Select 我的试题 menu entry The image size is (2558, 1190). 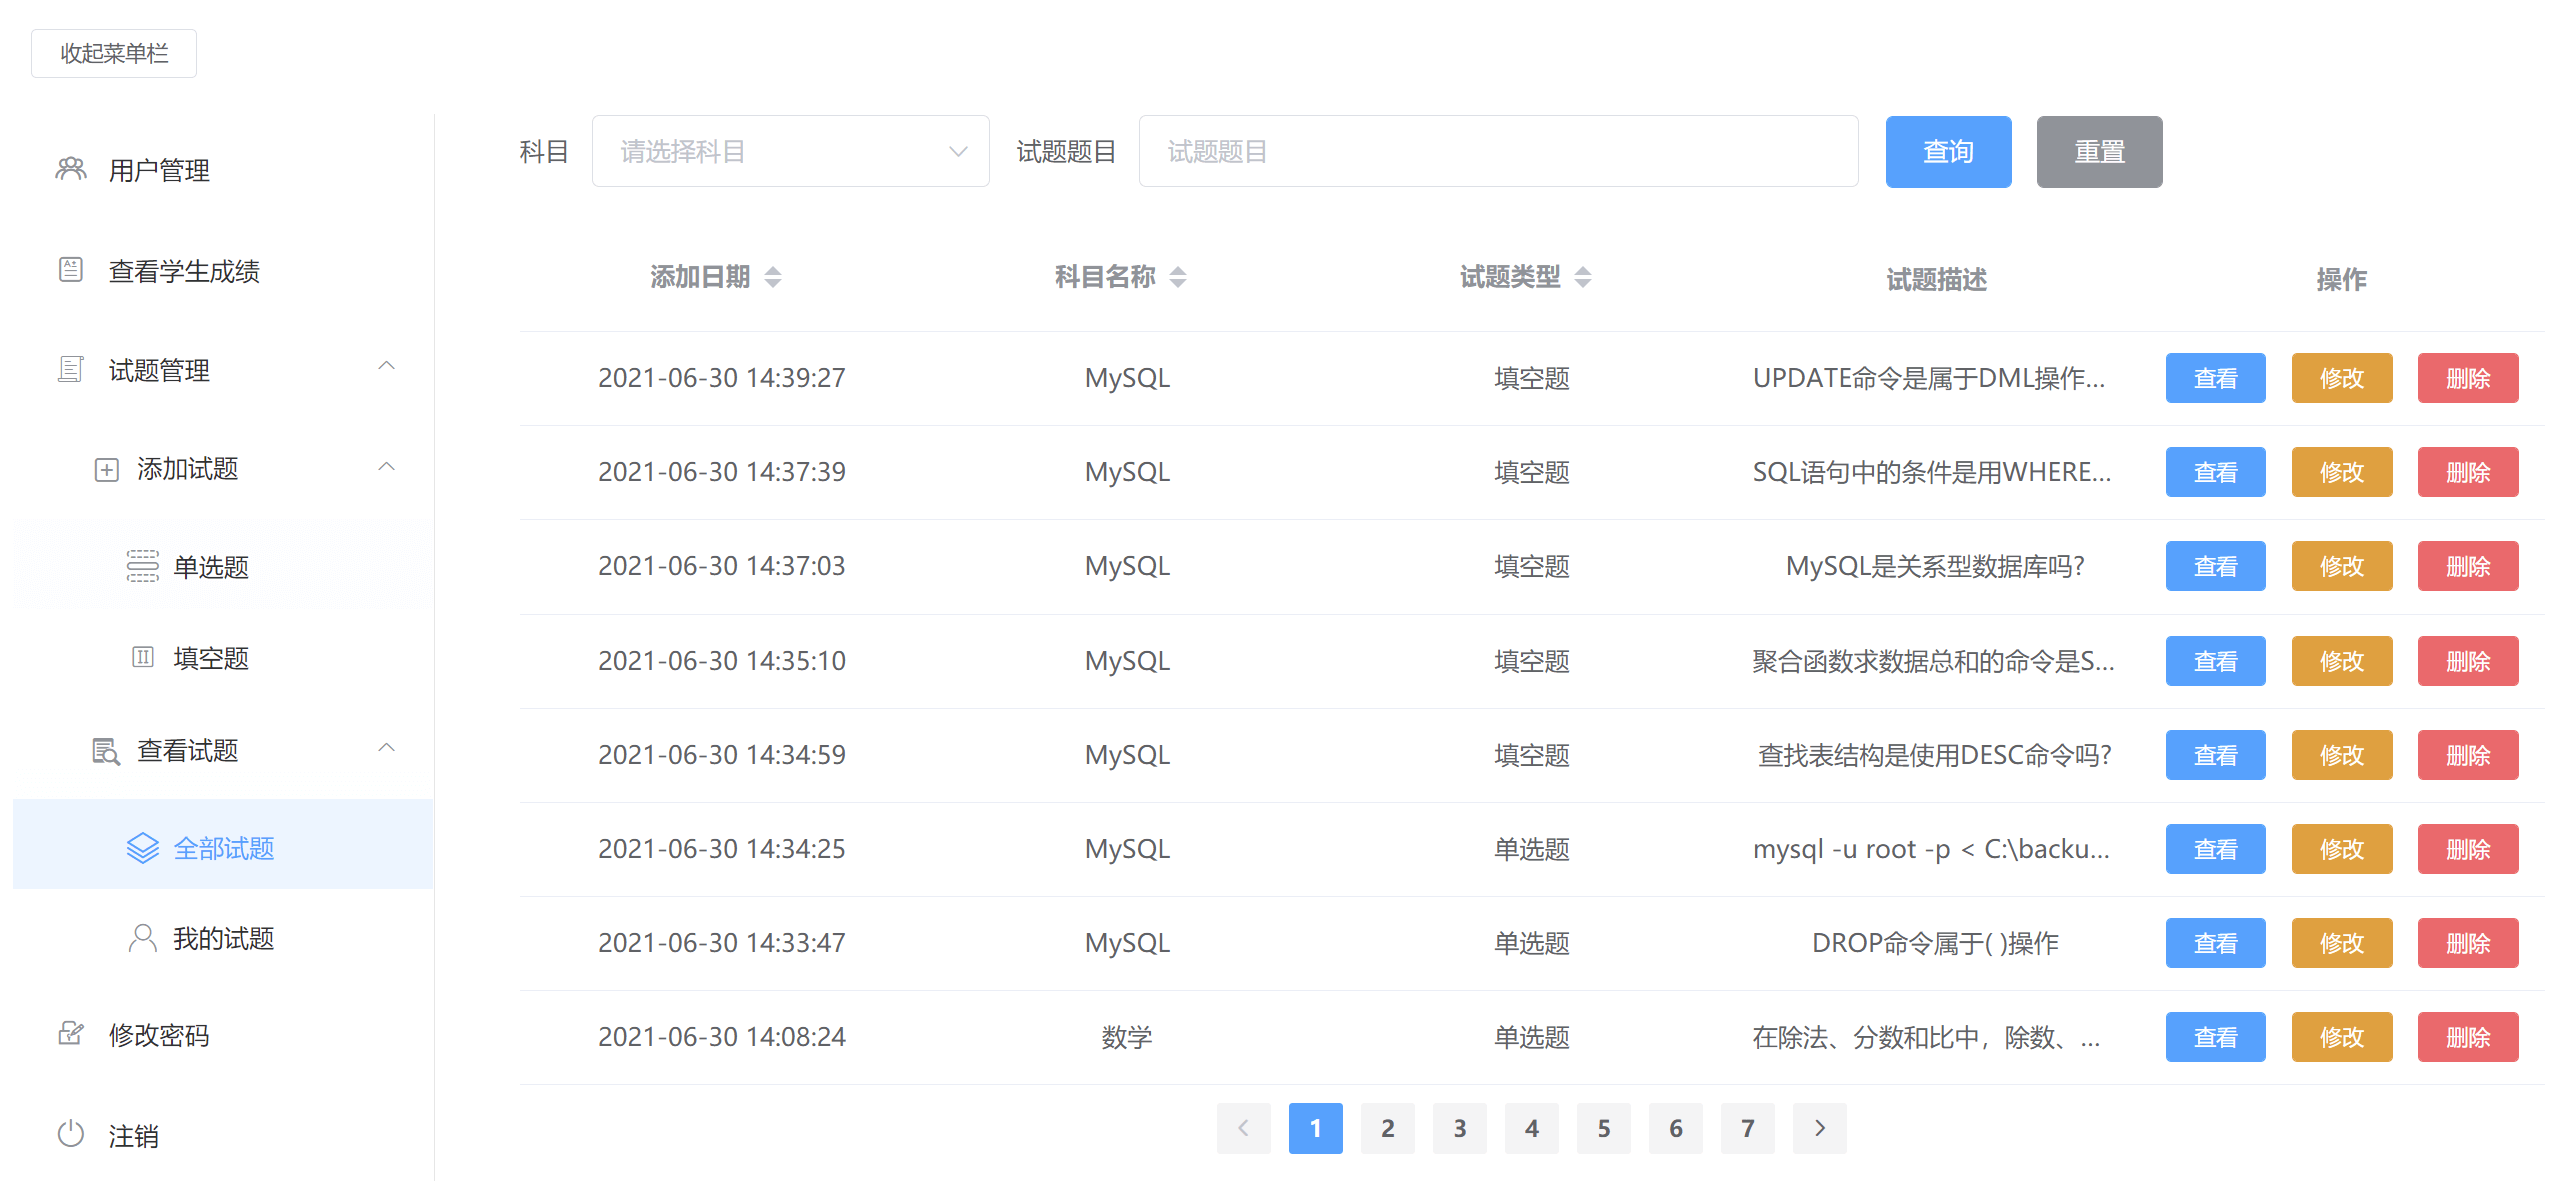pyautogui.click(x=223, y=938)
